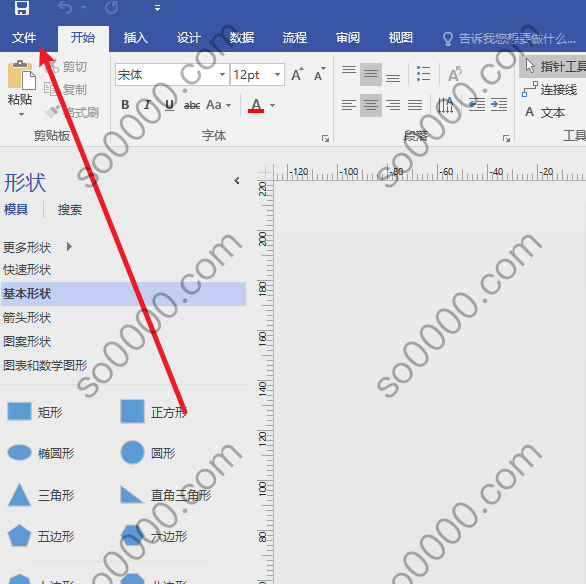The width and height of the screenshot is (586, 584).
Task: Open the font name dropdown
Action: click(222, 75)
